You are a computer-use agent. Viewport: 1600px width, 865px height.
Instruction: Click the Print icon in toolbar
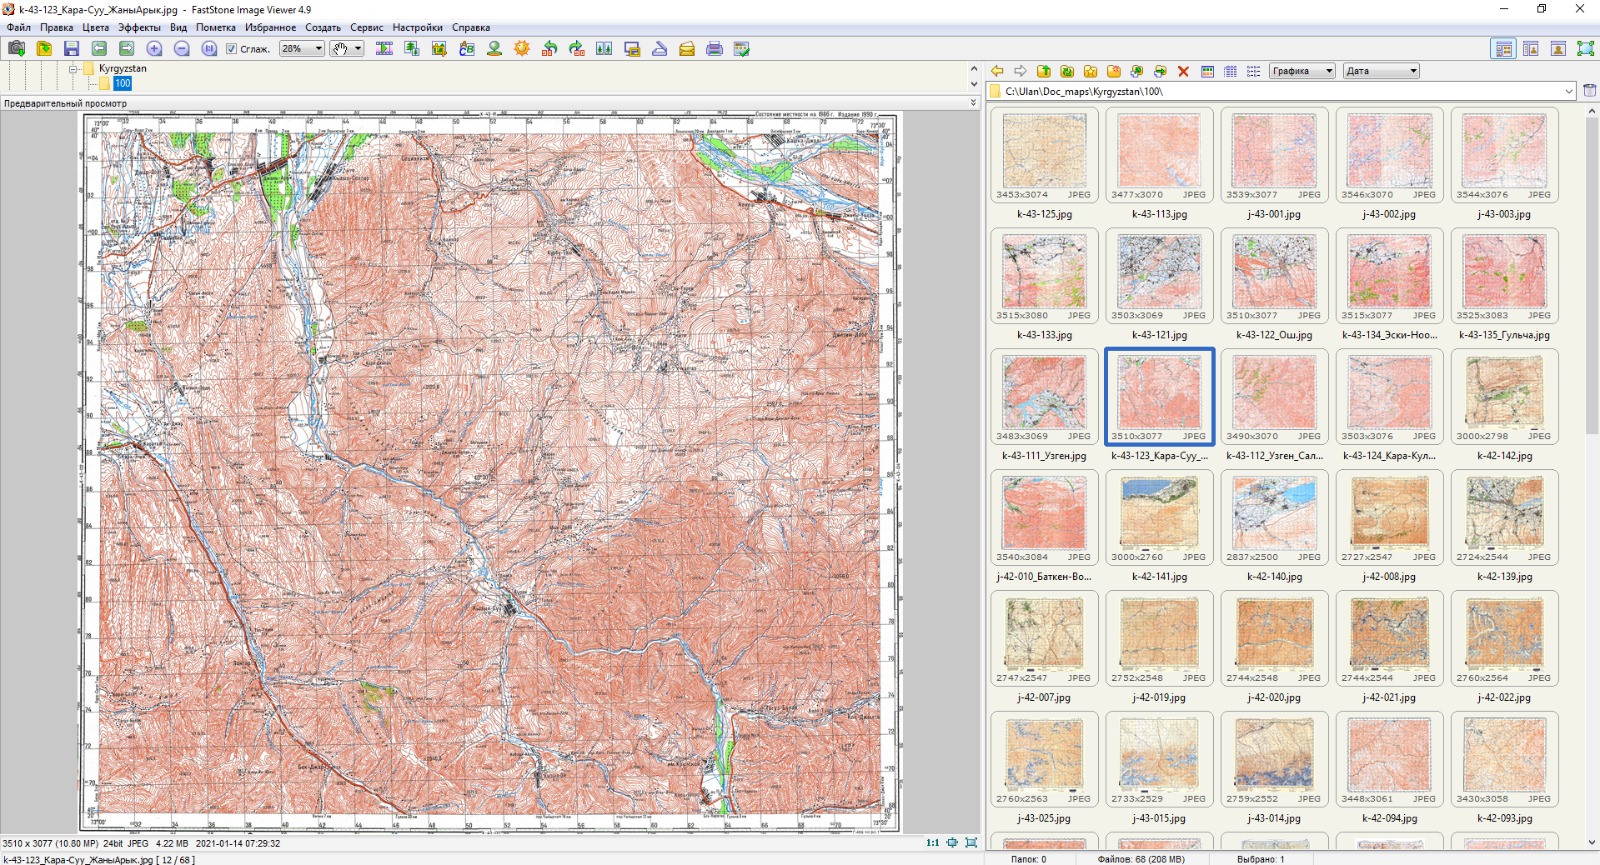tap(714, 48)
